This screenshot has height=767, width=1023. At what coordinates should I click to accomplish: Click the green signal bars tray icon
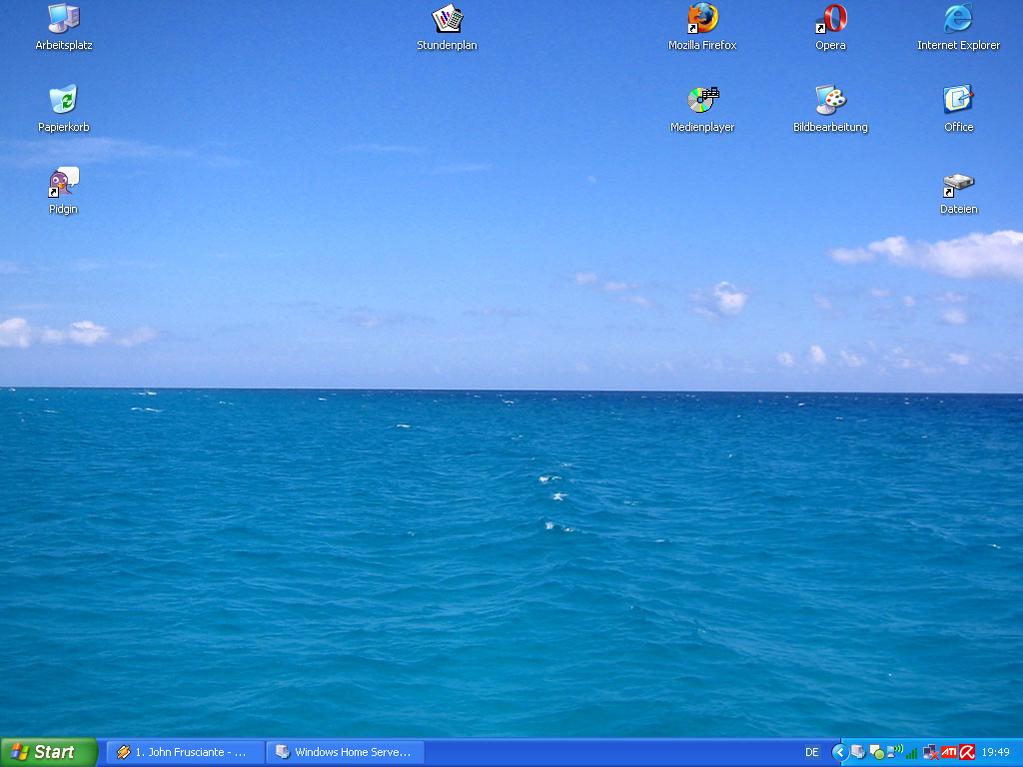[x=912, y=752]
